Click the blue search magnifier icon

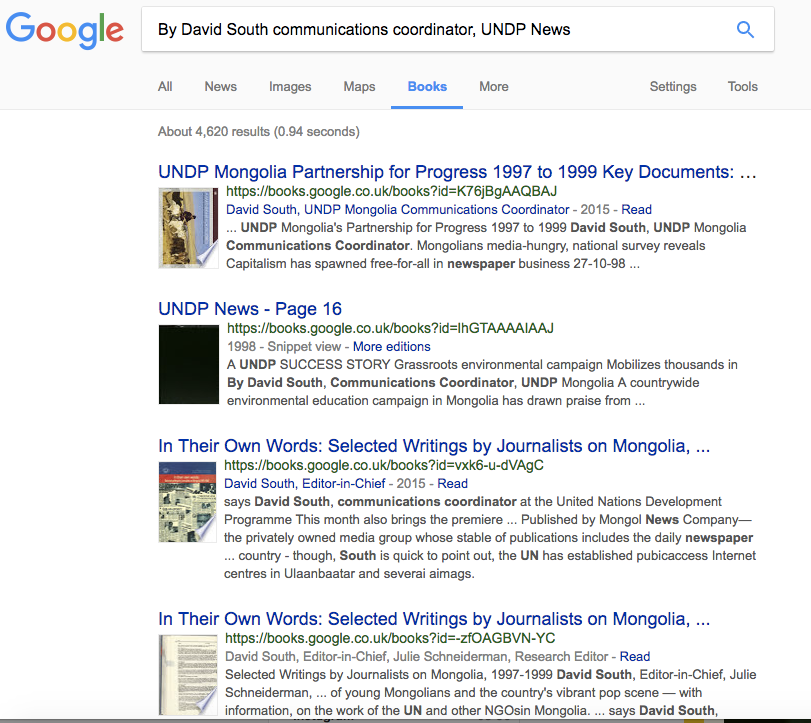point(745,30)
